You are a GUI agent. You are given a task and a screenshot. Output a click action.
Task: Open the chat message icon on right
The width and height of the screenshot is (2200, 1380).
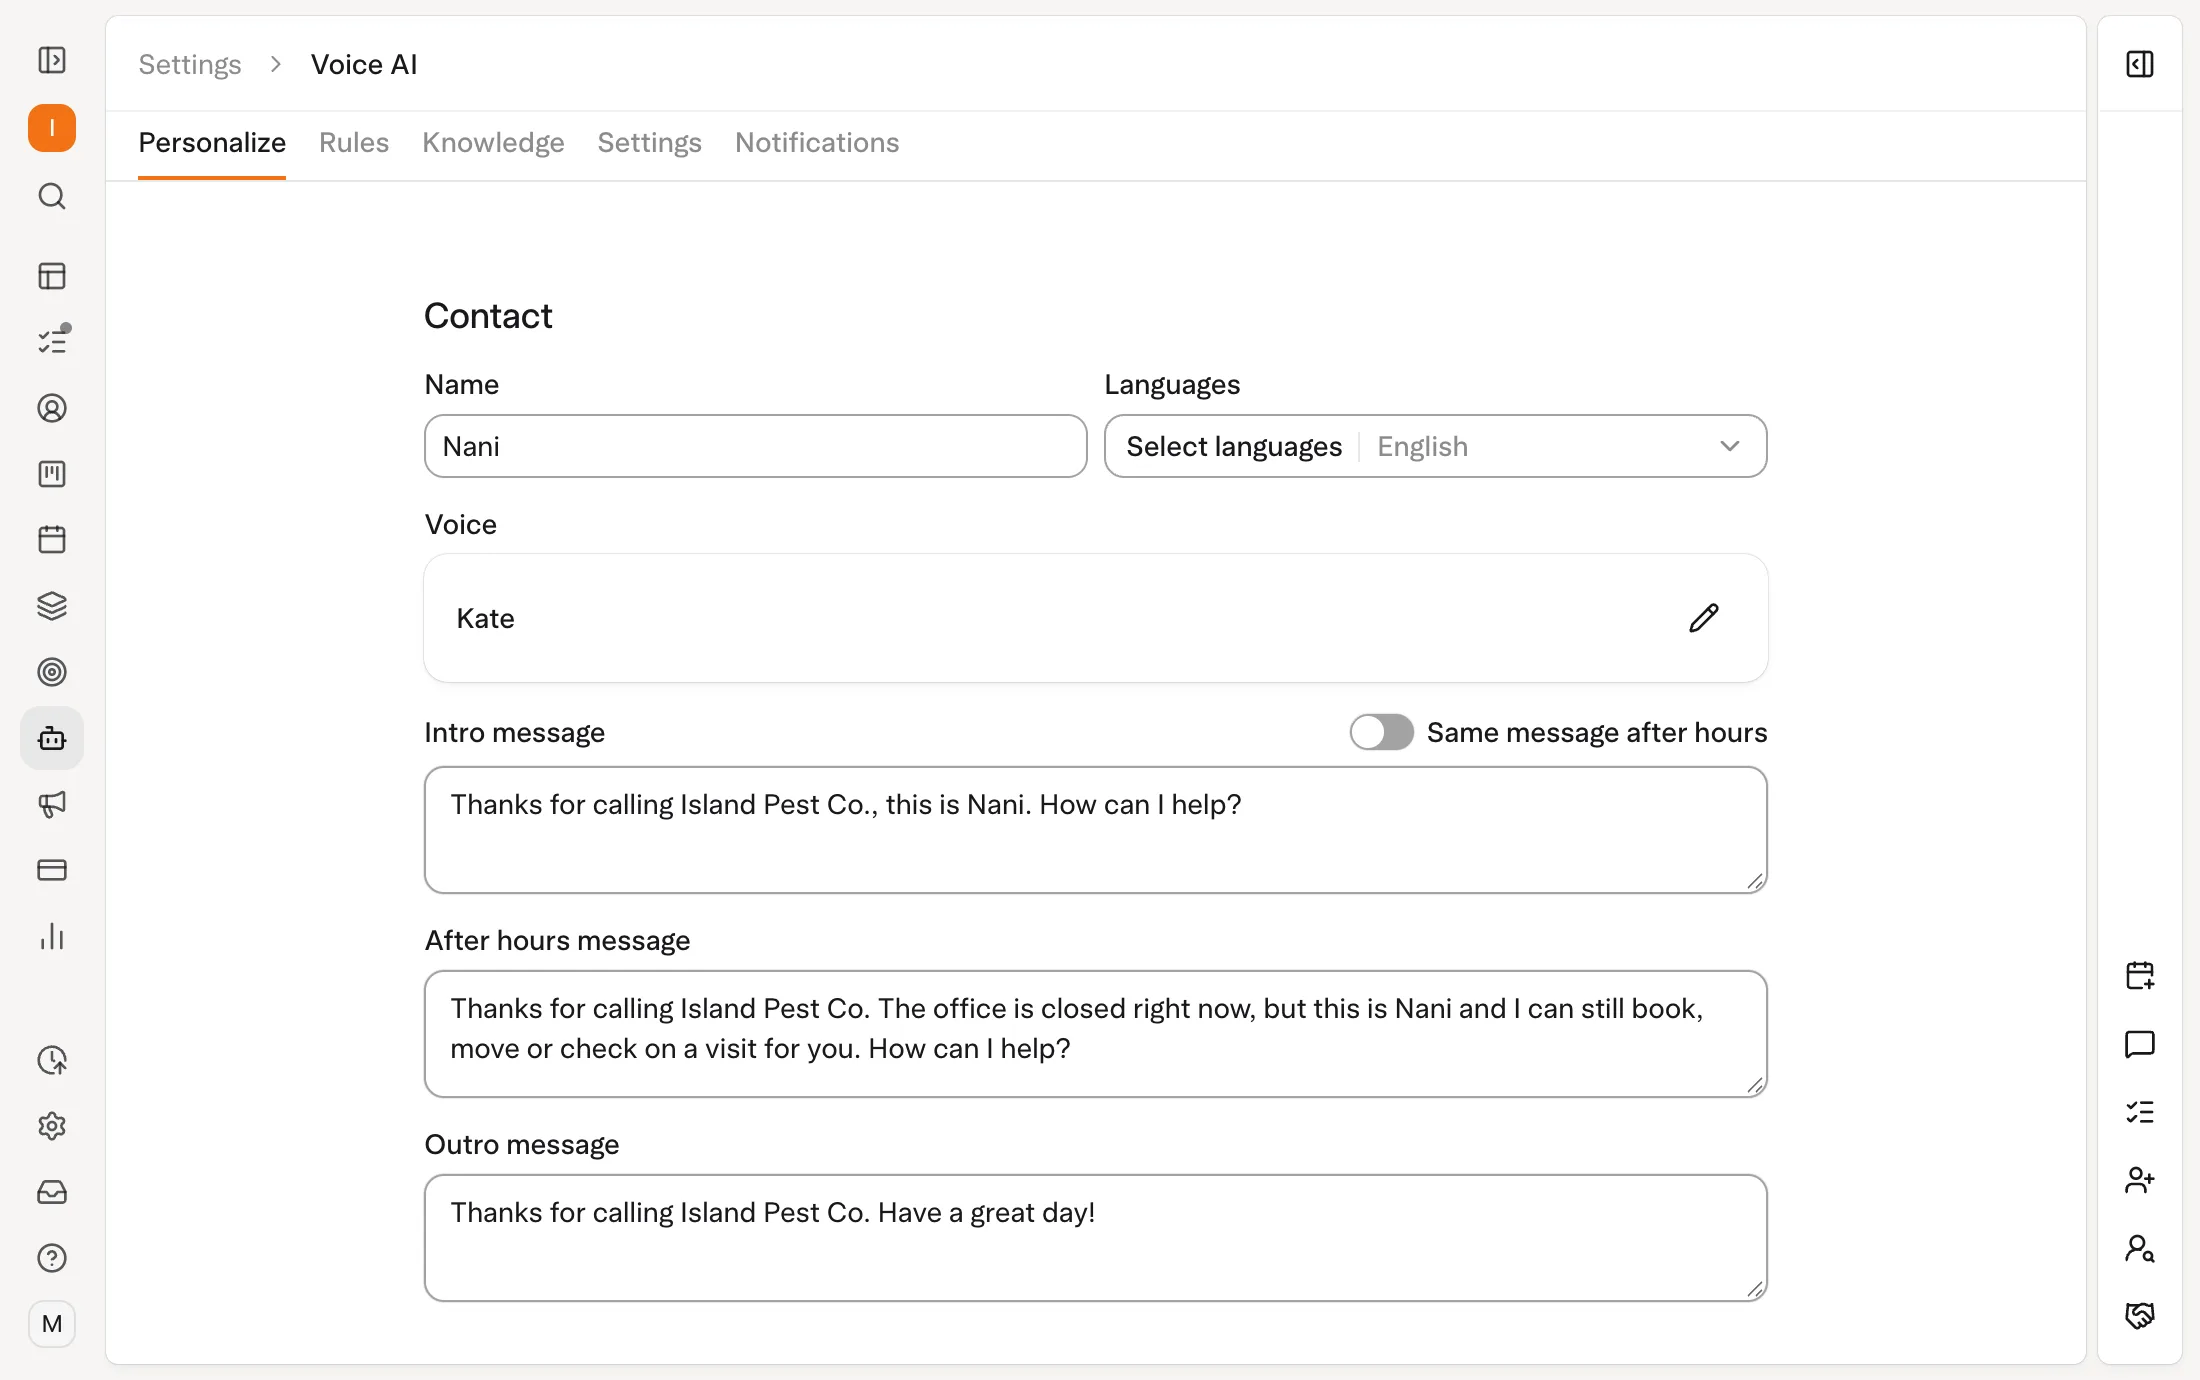tap(2140, 1044)
